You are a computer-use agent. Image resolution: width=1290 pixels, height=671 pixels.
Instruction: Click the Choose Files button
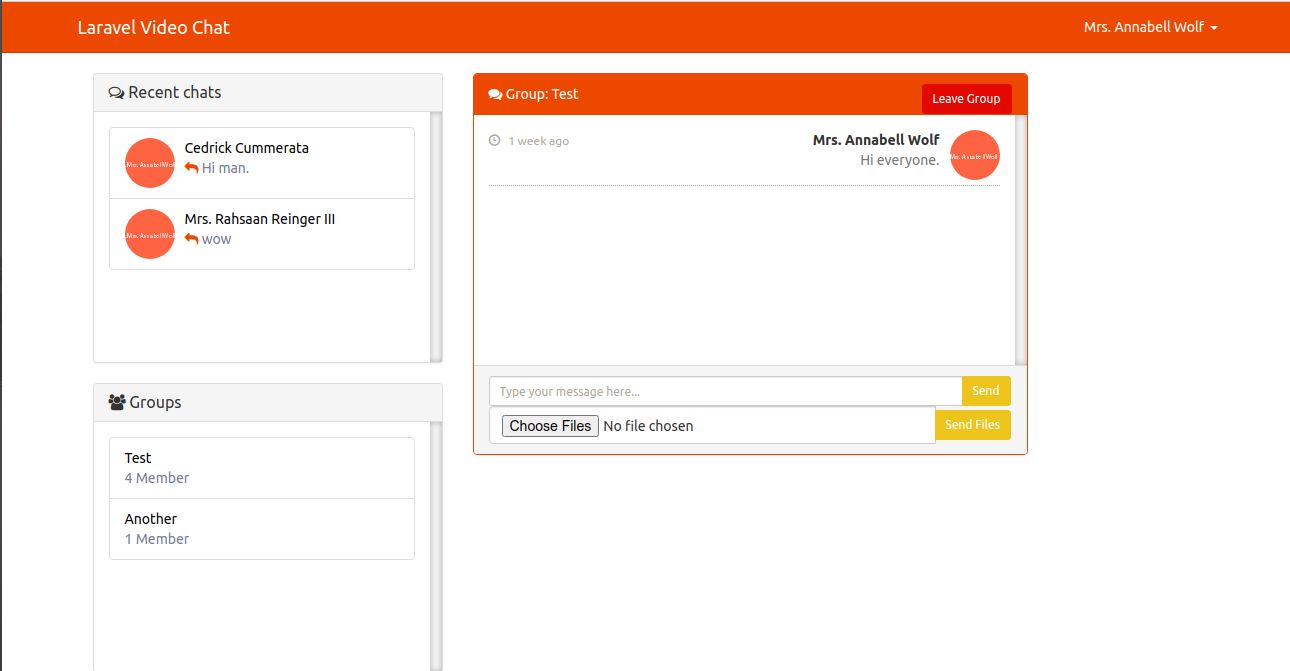550,426
